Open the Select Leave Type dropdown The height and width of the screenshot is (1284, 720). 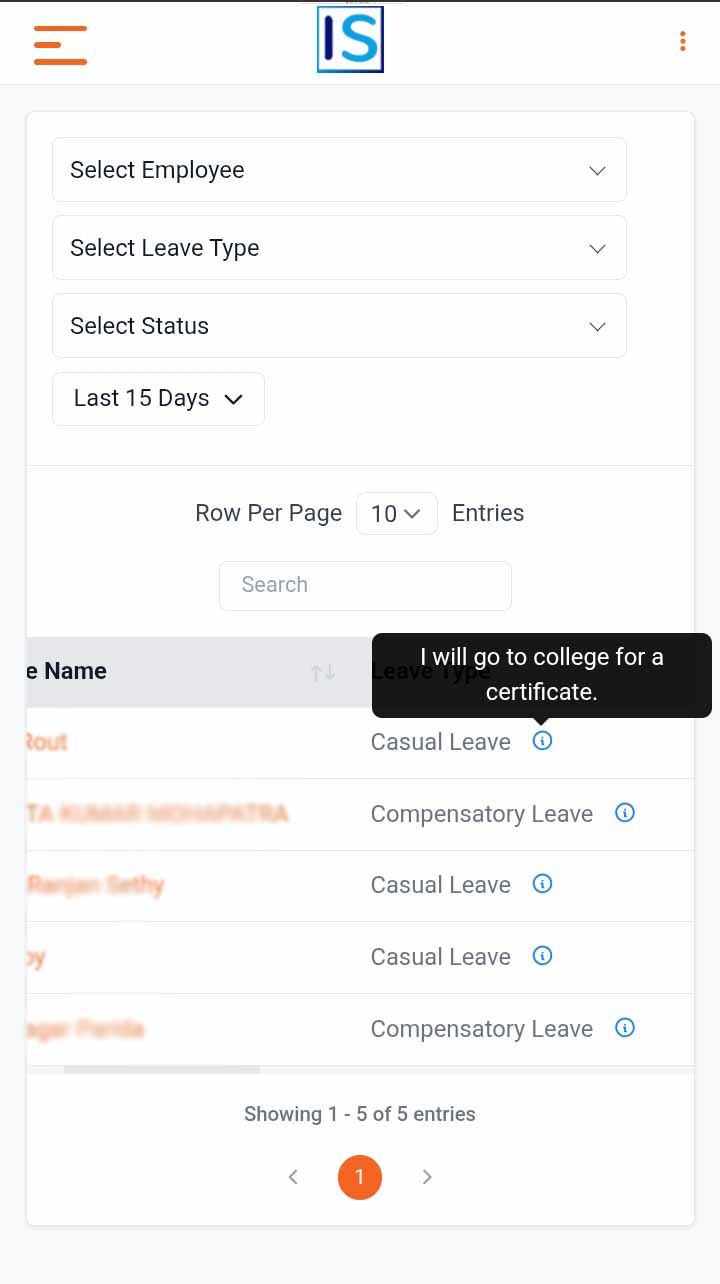tap(339, 248)
